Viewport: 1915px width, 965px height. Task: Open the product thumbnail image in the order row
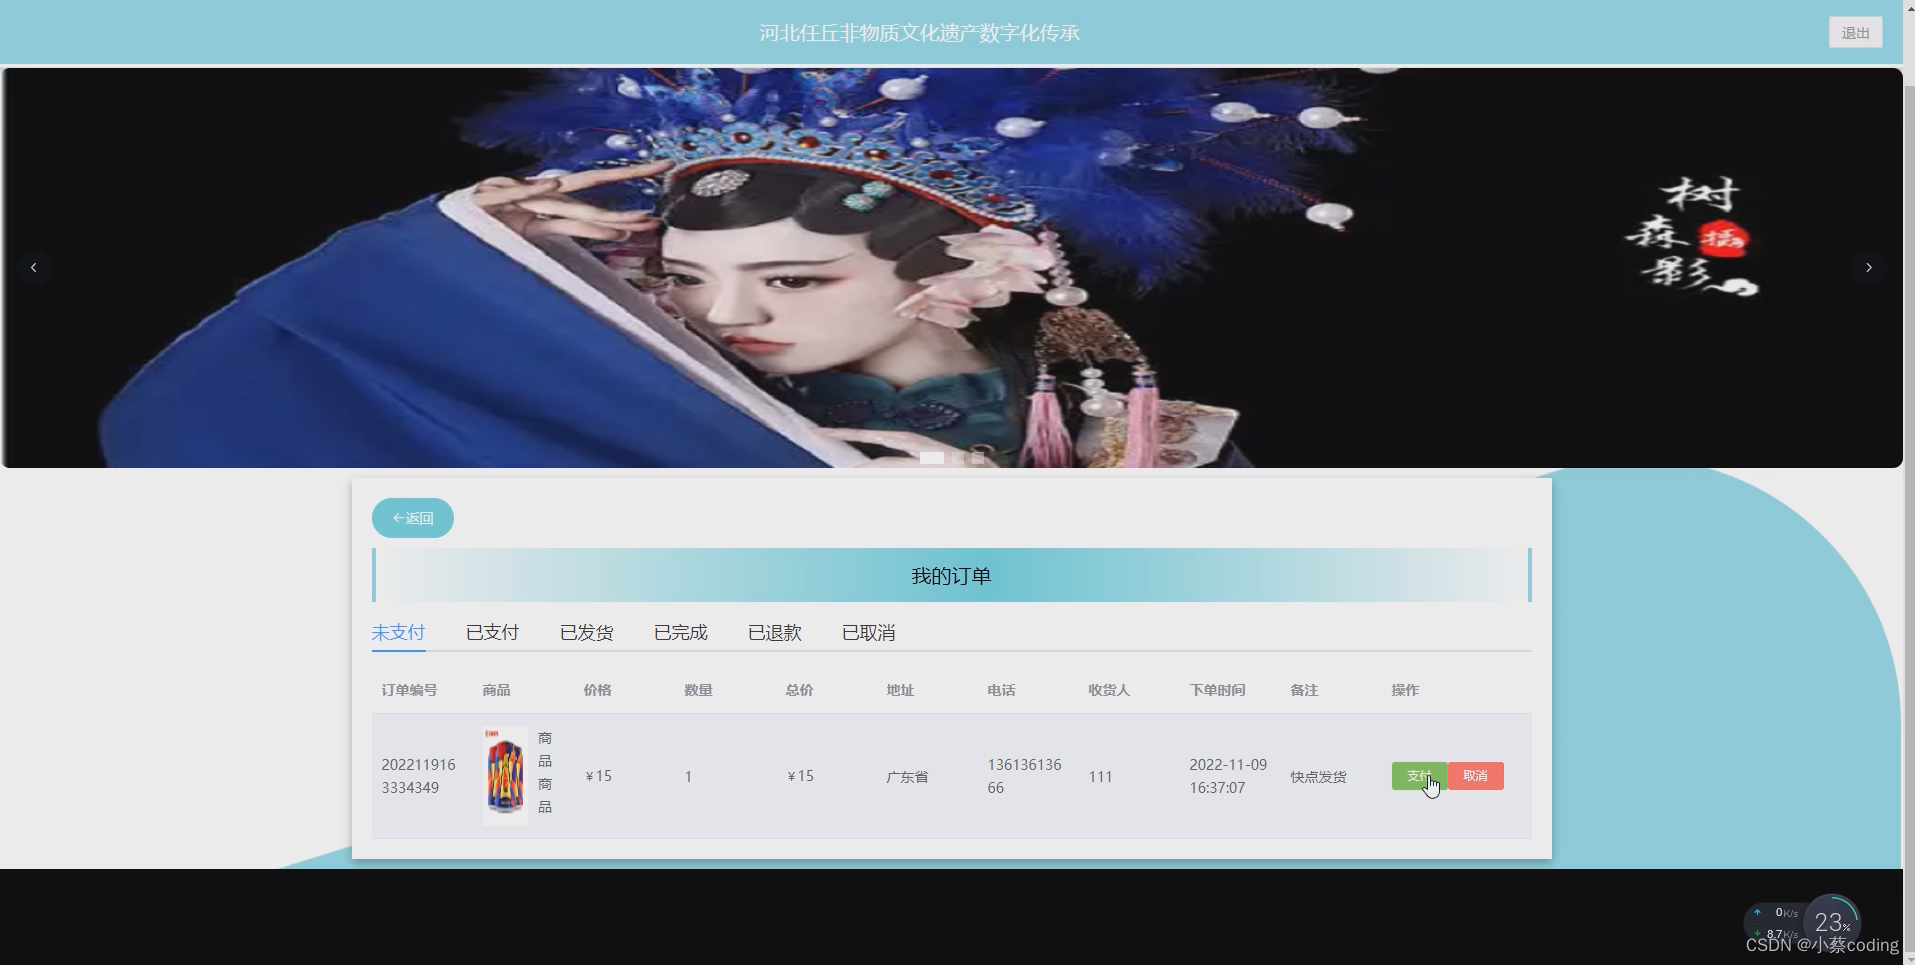click(505, 776)
